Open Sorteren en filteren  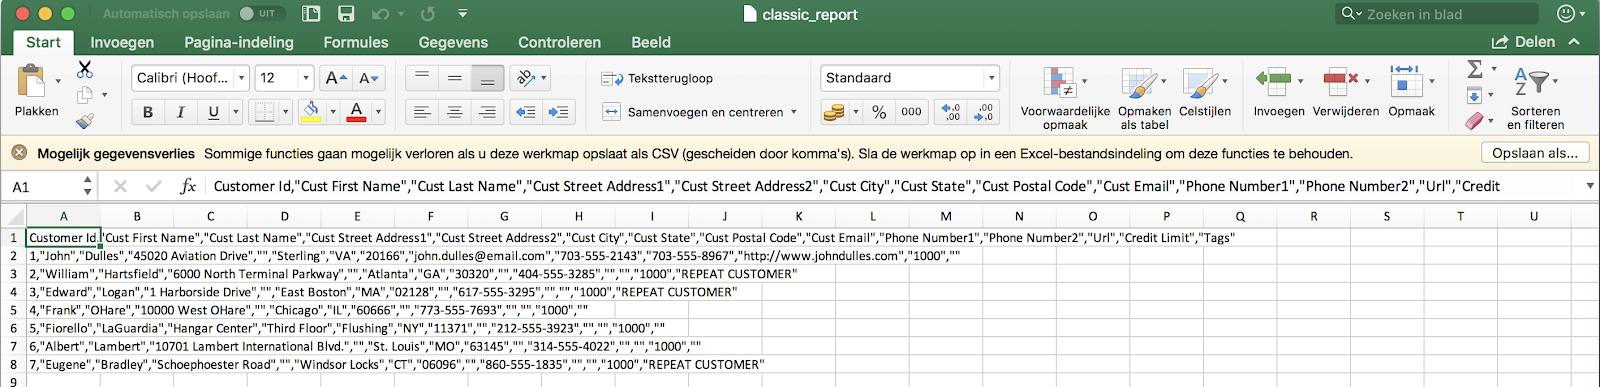click(1535, 97)
